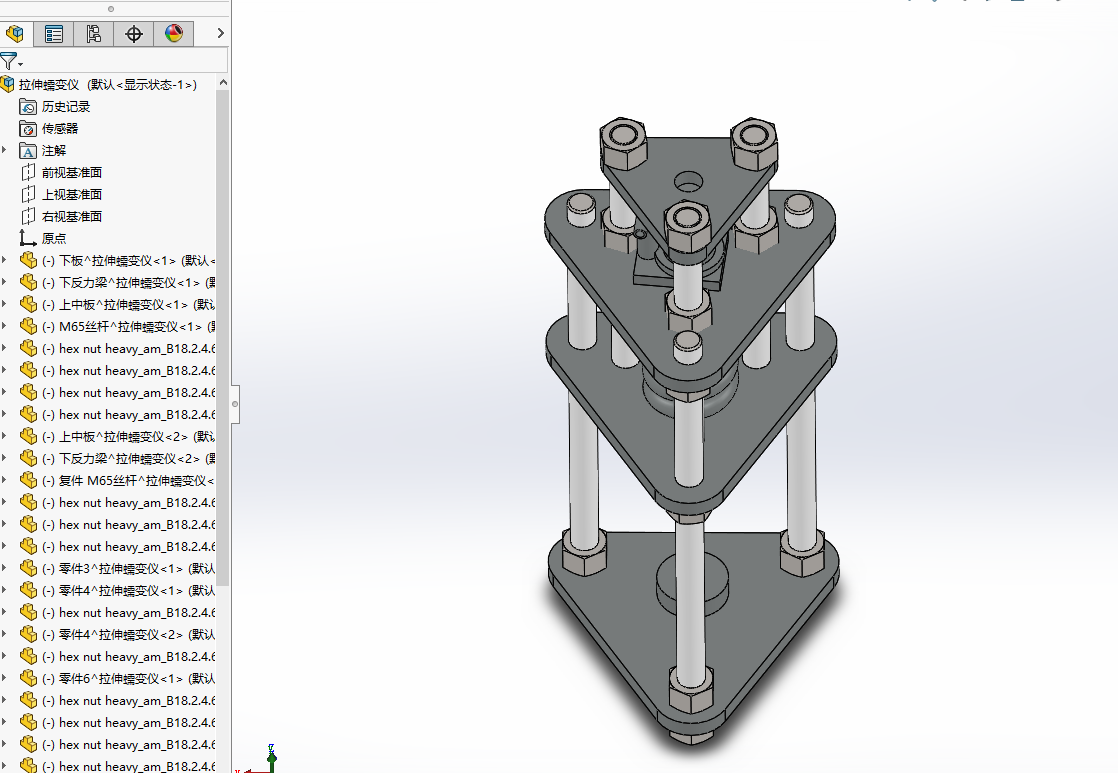This screenshot has height=773, width=1118.
Task: Select the 右视基准面 right plane icon
Action: click(x=28, y=217)
